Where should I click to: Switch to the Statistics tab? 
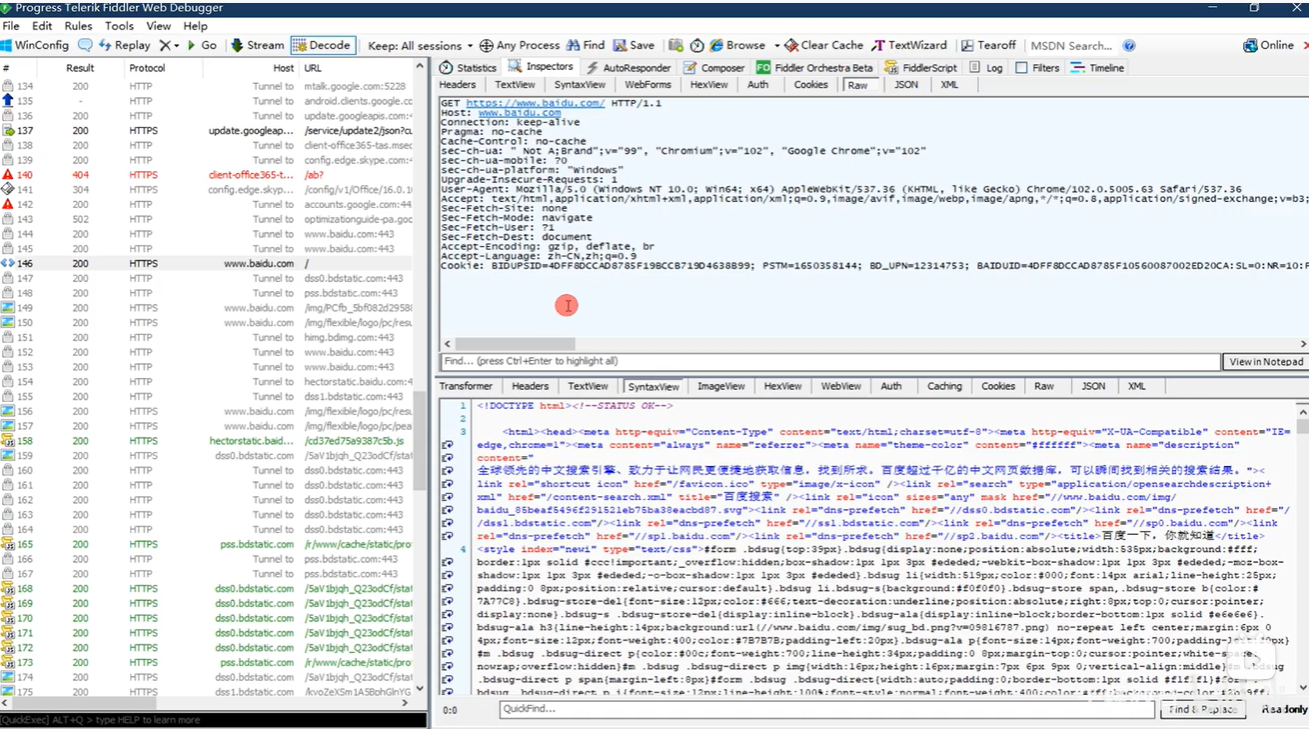tap(468, 67)
